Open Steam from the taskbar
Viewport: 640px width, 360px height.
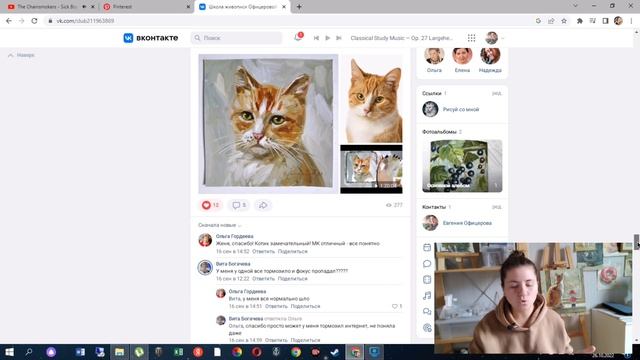[x=335, y=352]
